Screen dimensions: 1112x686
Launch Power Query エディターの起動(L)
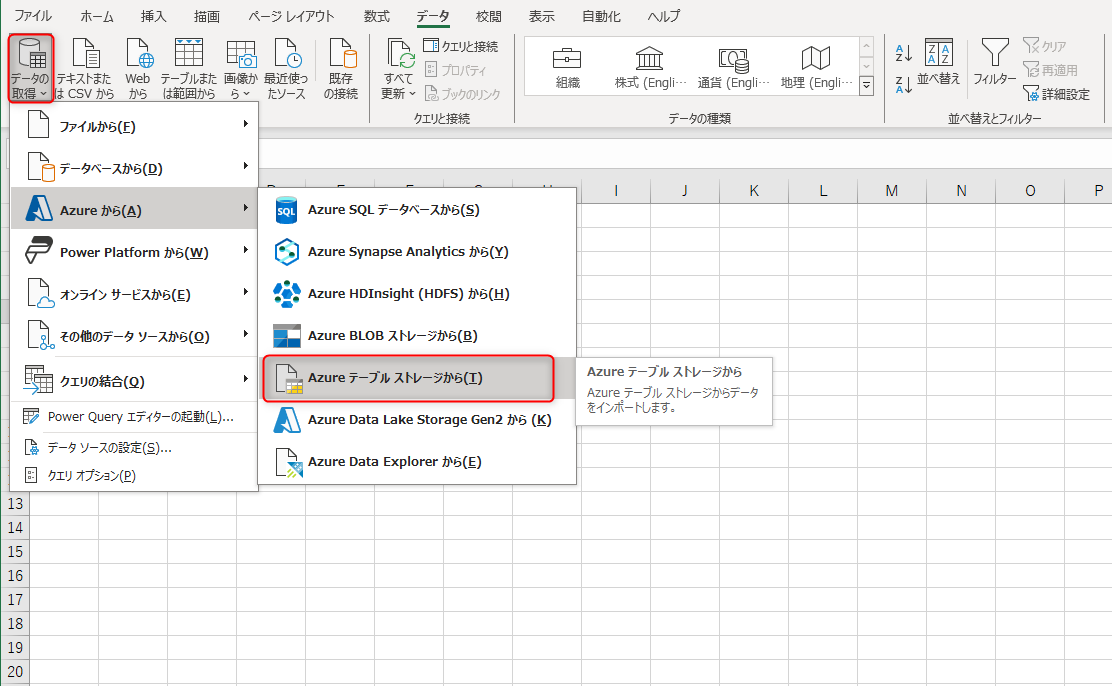click(134, 416)
